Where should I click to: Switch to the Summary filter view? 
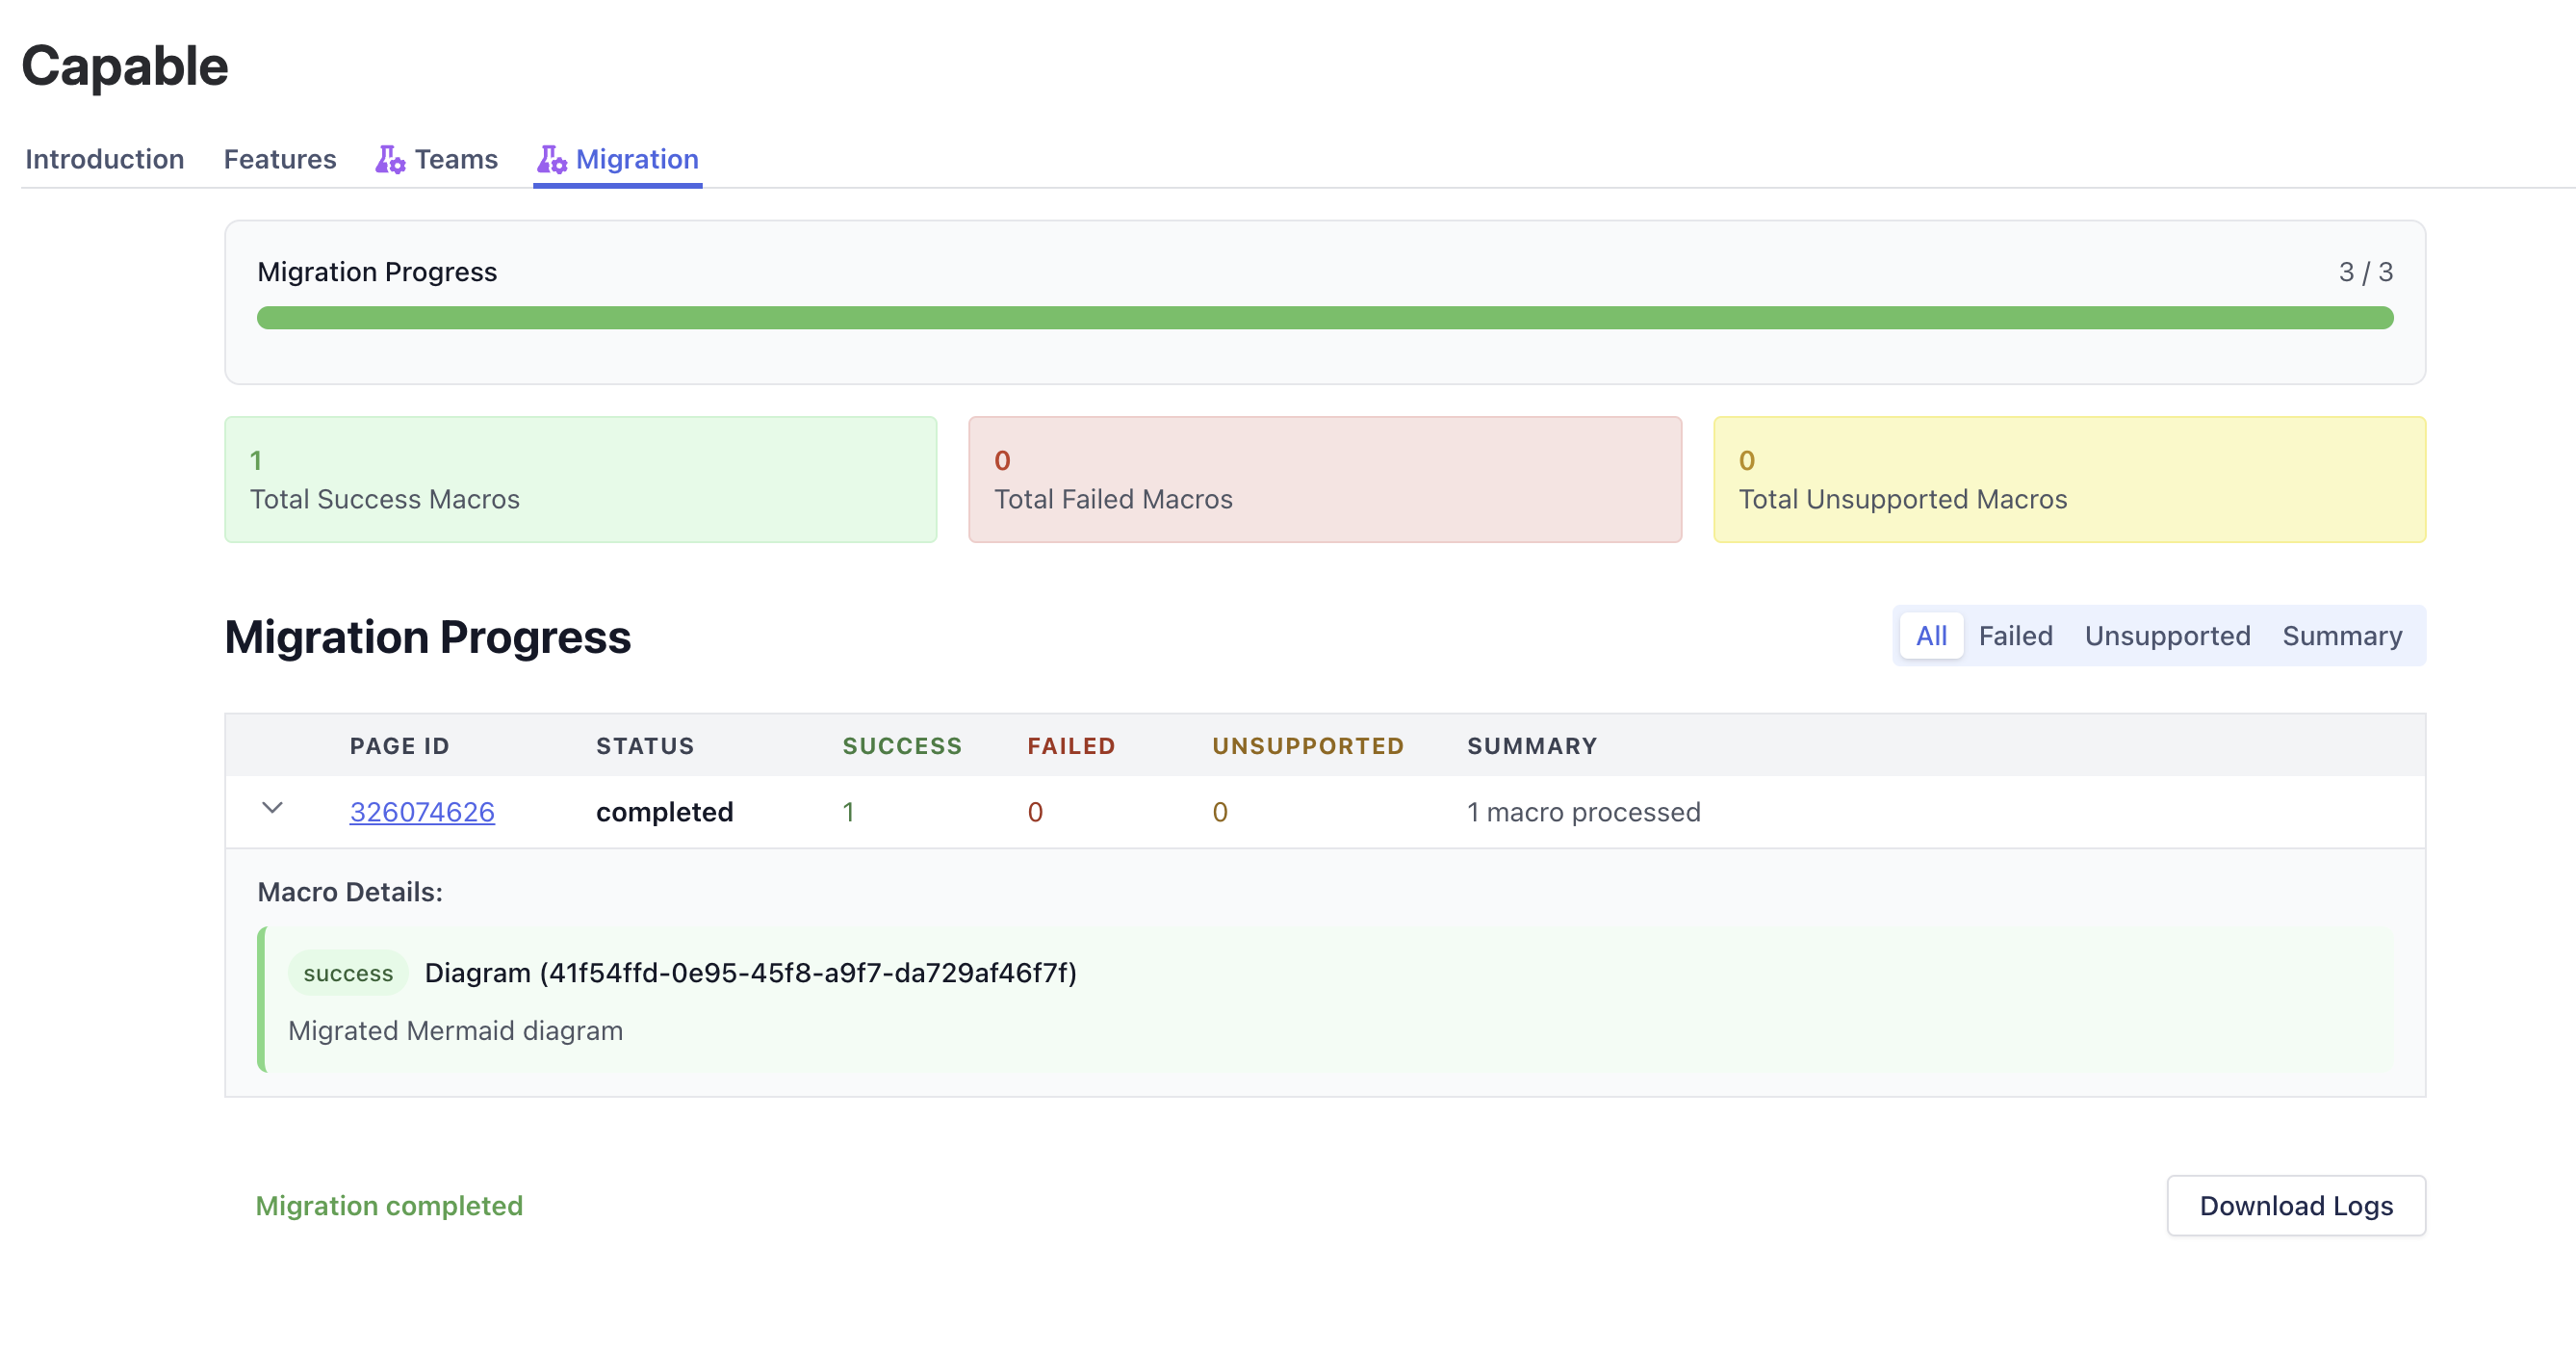2343,635
